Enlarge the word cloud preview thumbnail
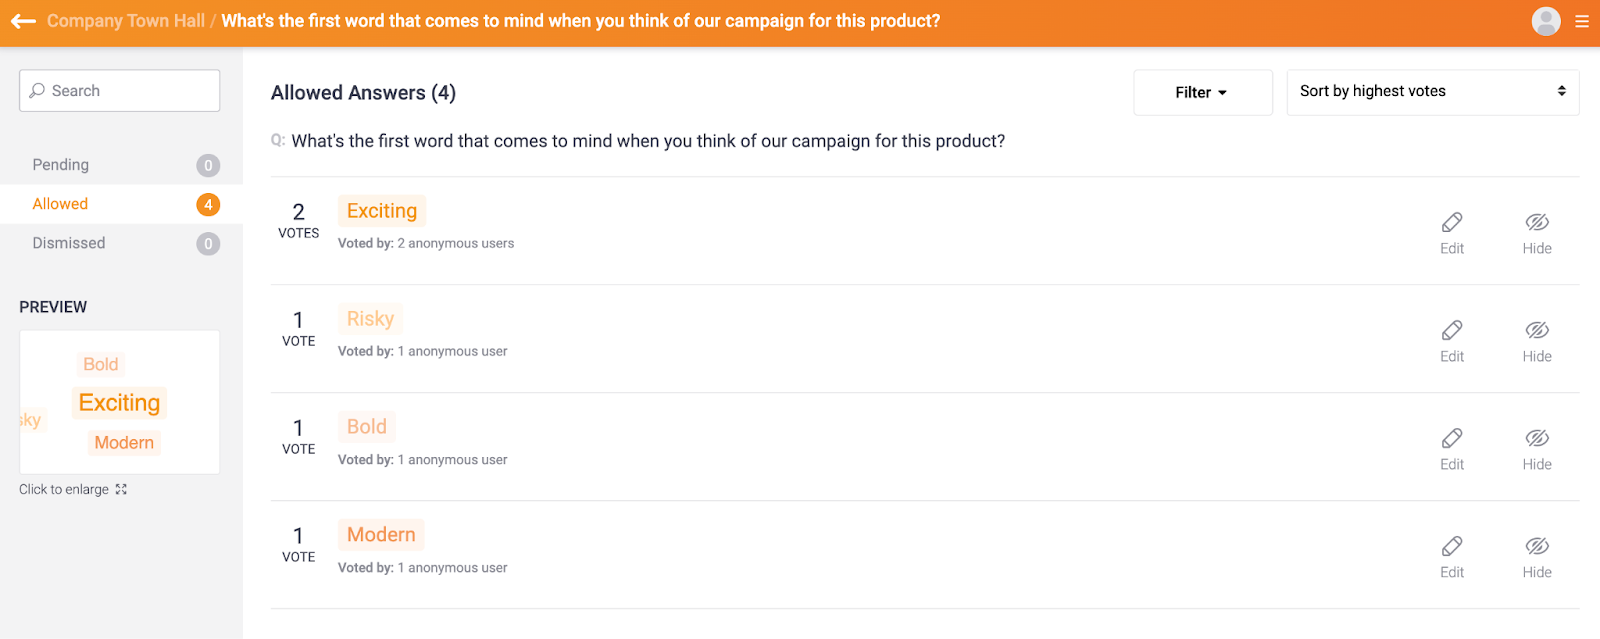 pyautogui.click(x=119, y=402)
